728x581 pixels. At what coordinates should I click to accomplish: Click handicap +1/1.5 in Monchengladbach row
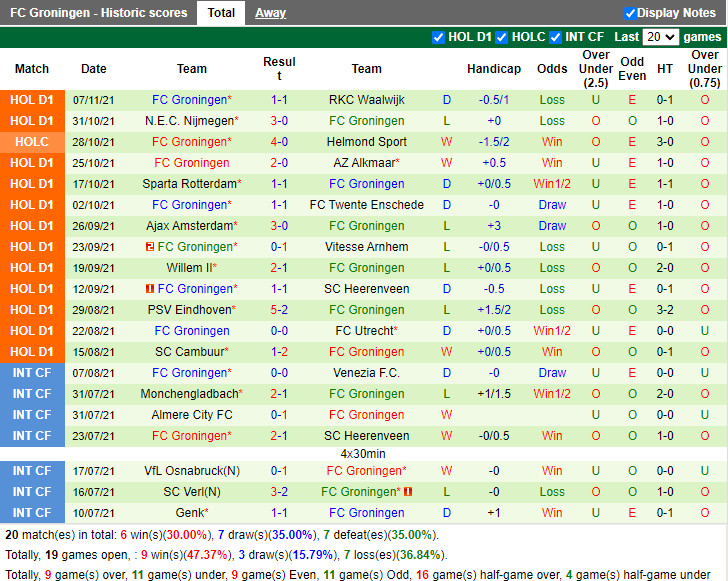coord(494,393)
